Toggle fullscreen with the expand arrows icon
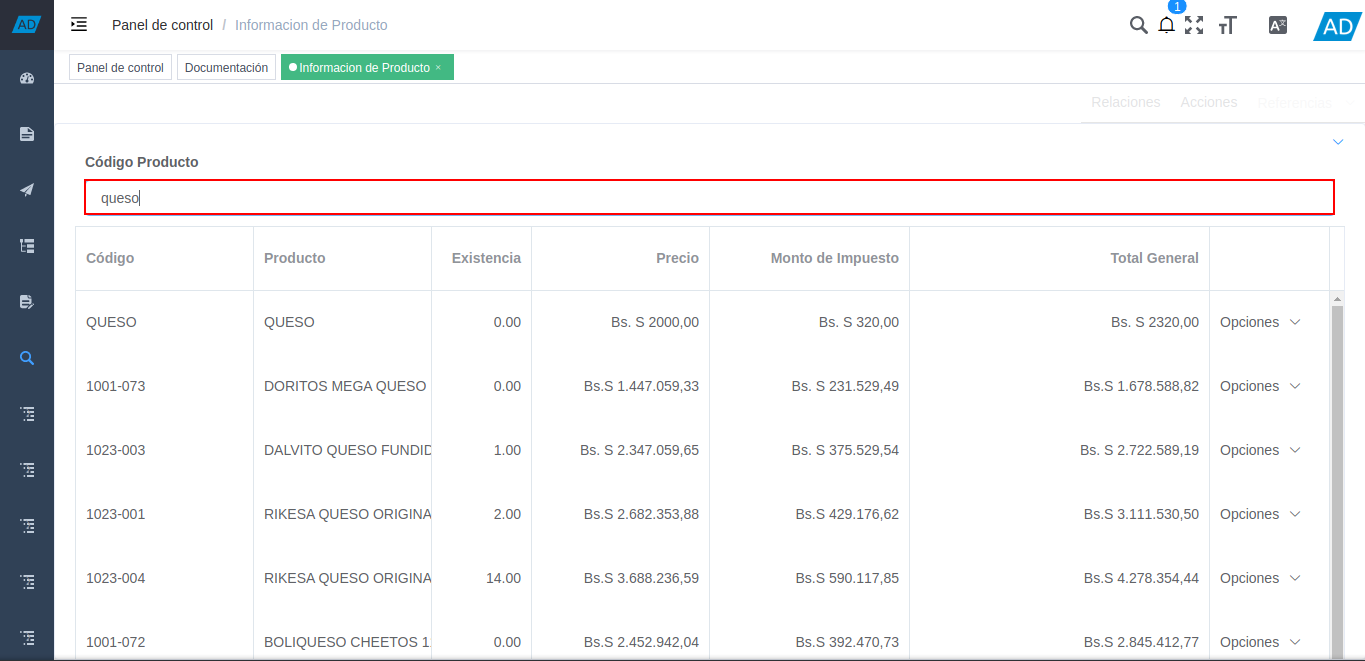This screenshot has height=661, width=1365. (x=1193, y=25)
